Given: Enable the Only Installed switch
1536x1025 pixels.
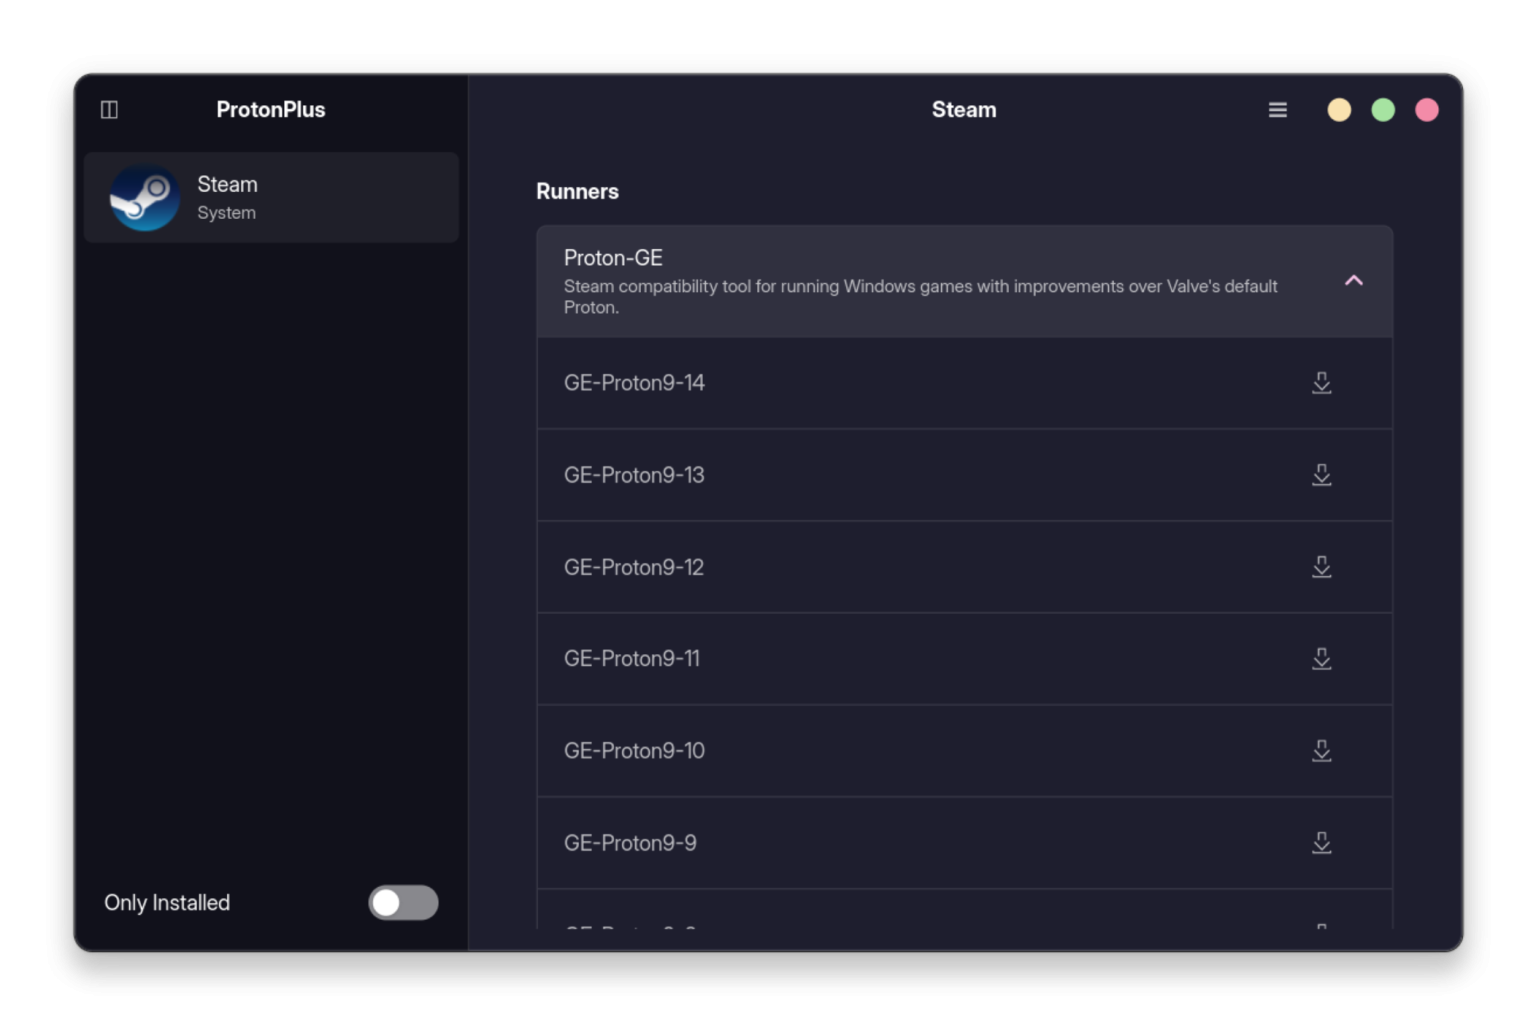Looking at the screenshot, I should pyautogui.click(x=403, y=903).
